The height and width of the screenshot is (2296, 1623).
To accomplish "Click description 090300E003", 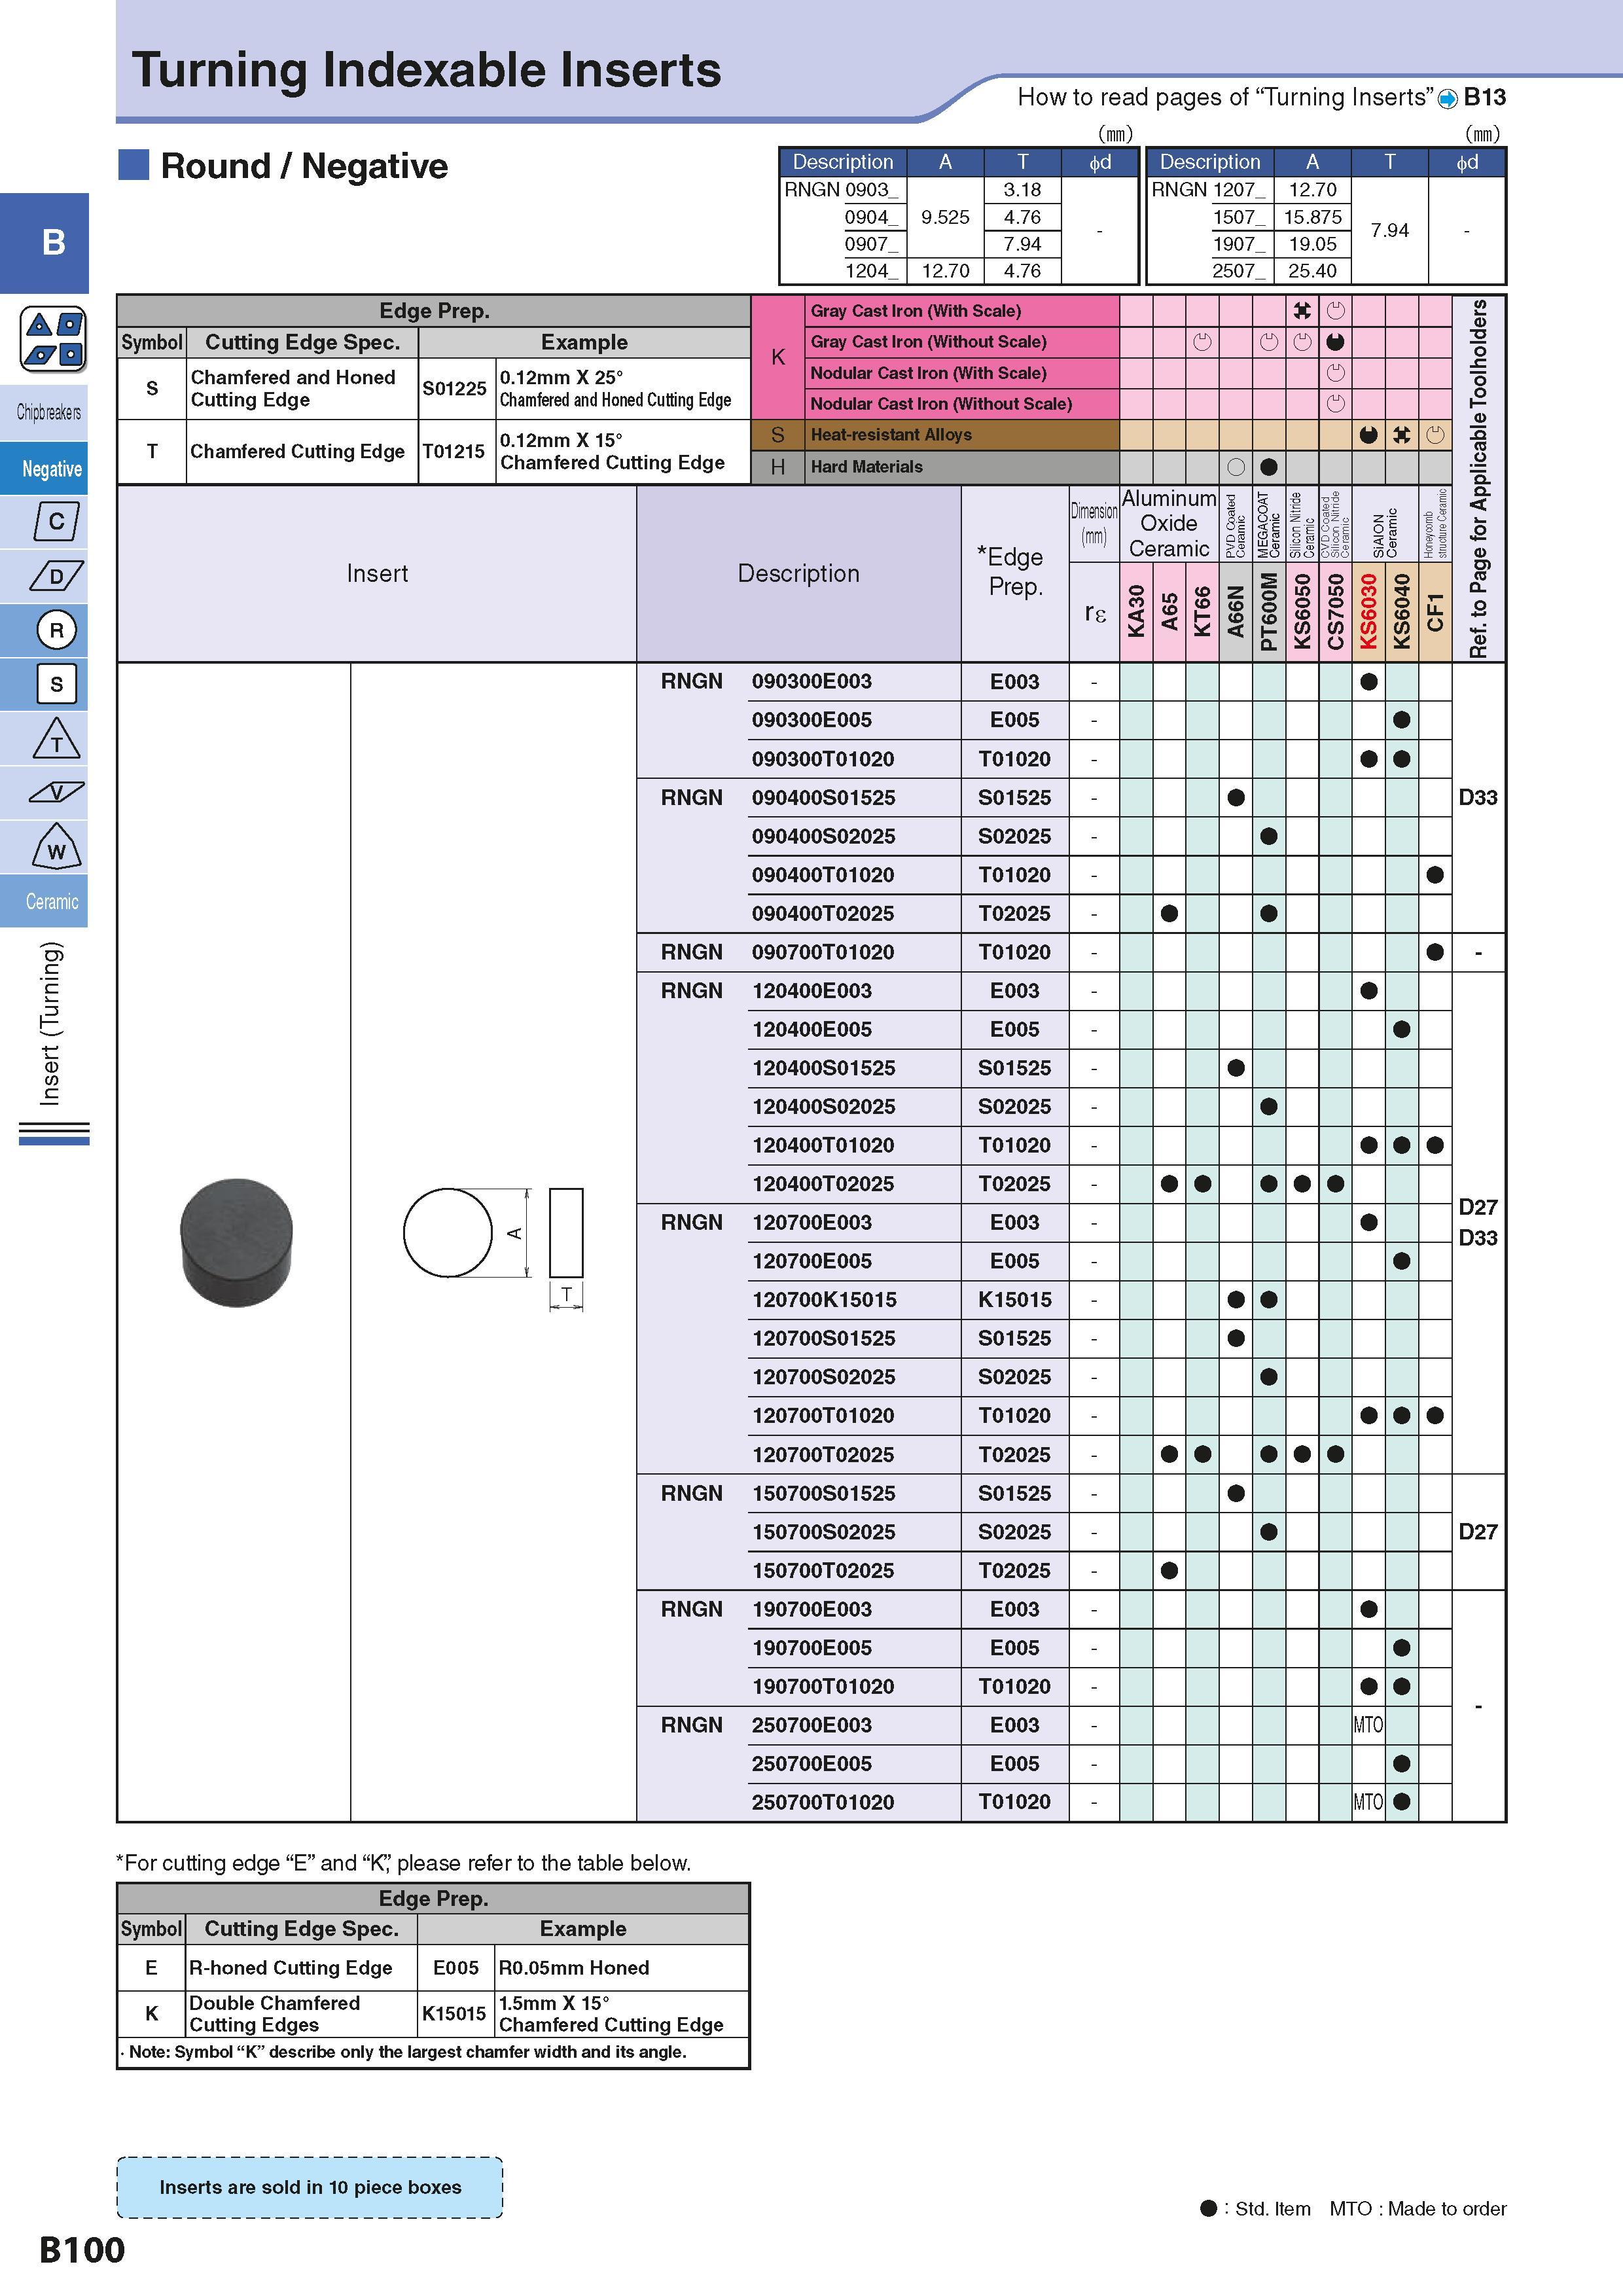I will click(812, 681).
